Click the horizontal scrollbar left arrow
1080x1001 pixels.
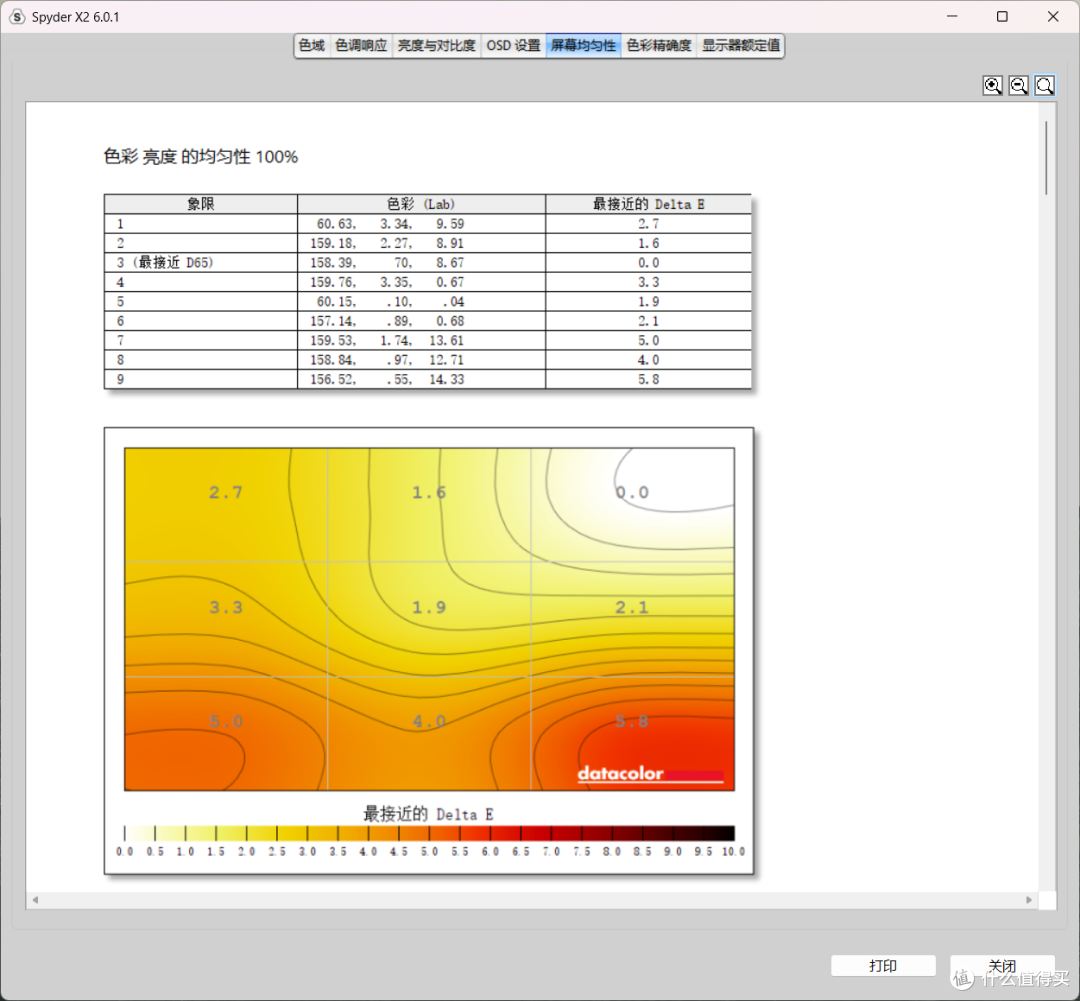coord(35,900)
